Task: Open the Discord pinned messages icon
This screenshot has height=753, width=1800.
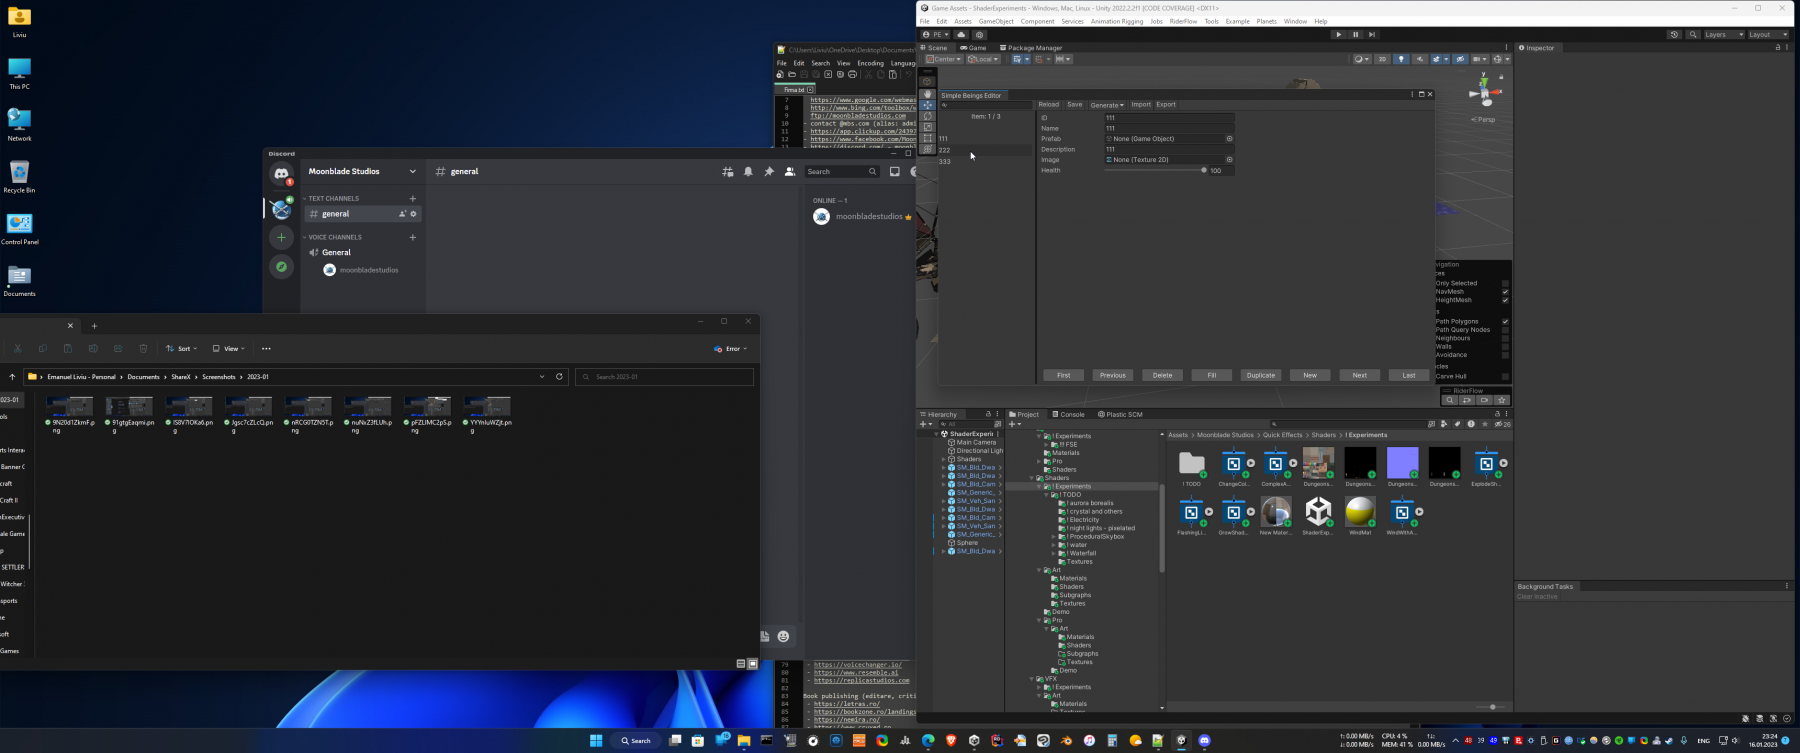Action: [769, 172]
